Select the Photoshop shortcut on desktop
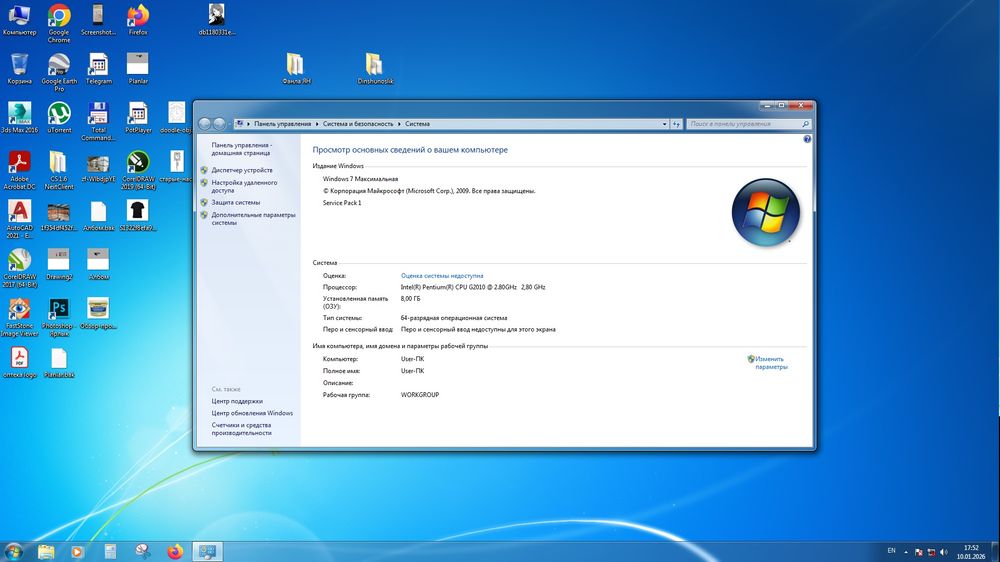The width and height of the screenshot is (1000, 562). [x=58, y=309]
